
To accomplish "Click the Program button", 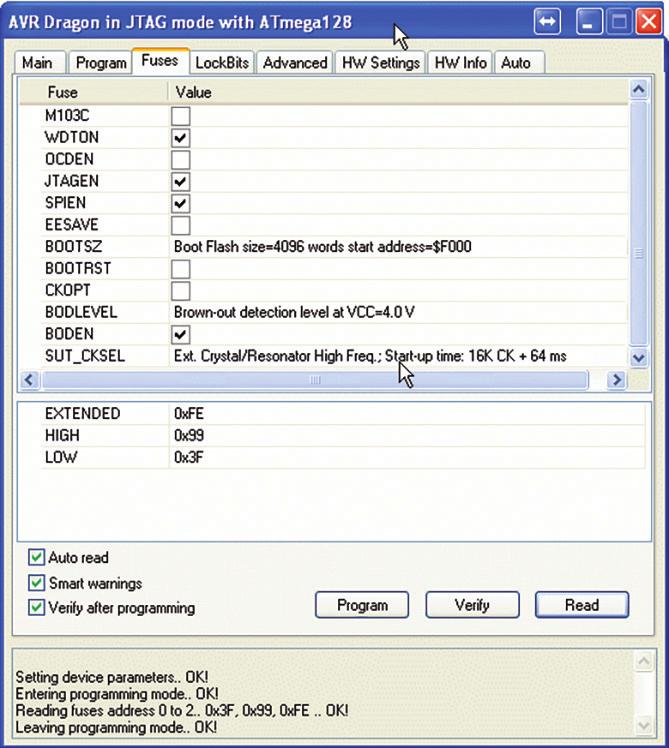I will (x=362, y=605).
